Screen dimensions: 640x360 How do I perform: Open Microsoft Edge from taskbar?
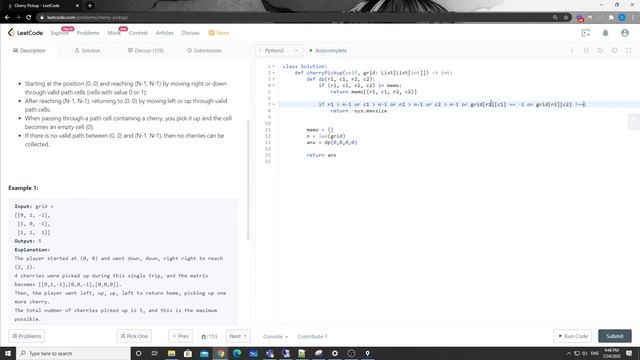tap(237, 353)
